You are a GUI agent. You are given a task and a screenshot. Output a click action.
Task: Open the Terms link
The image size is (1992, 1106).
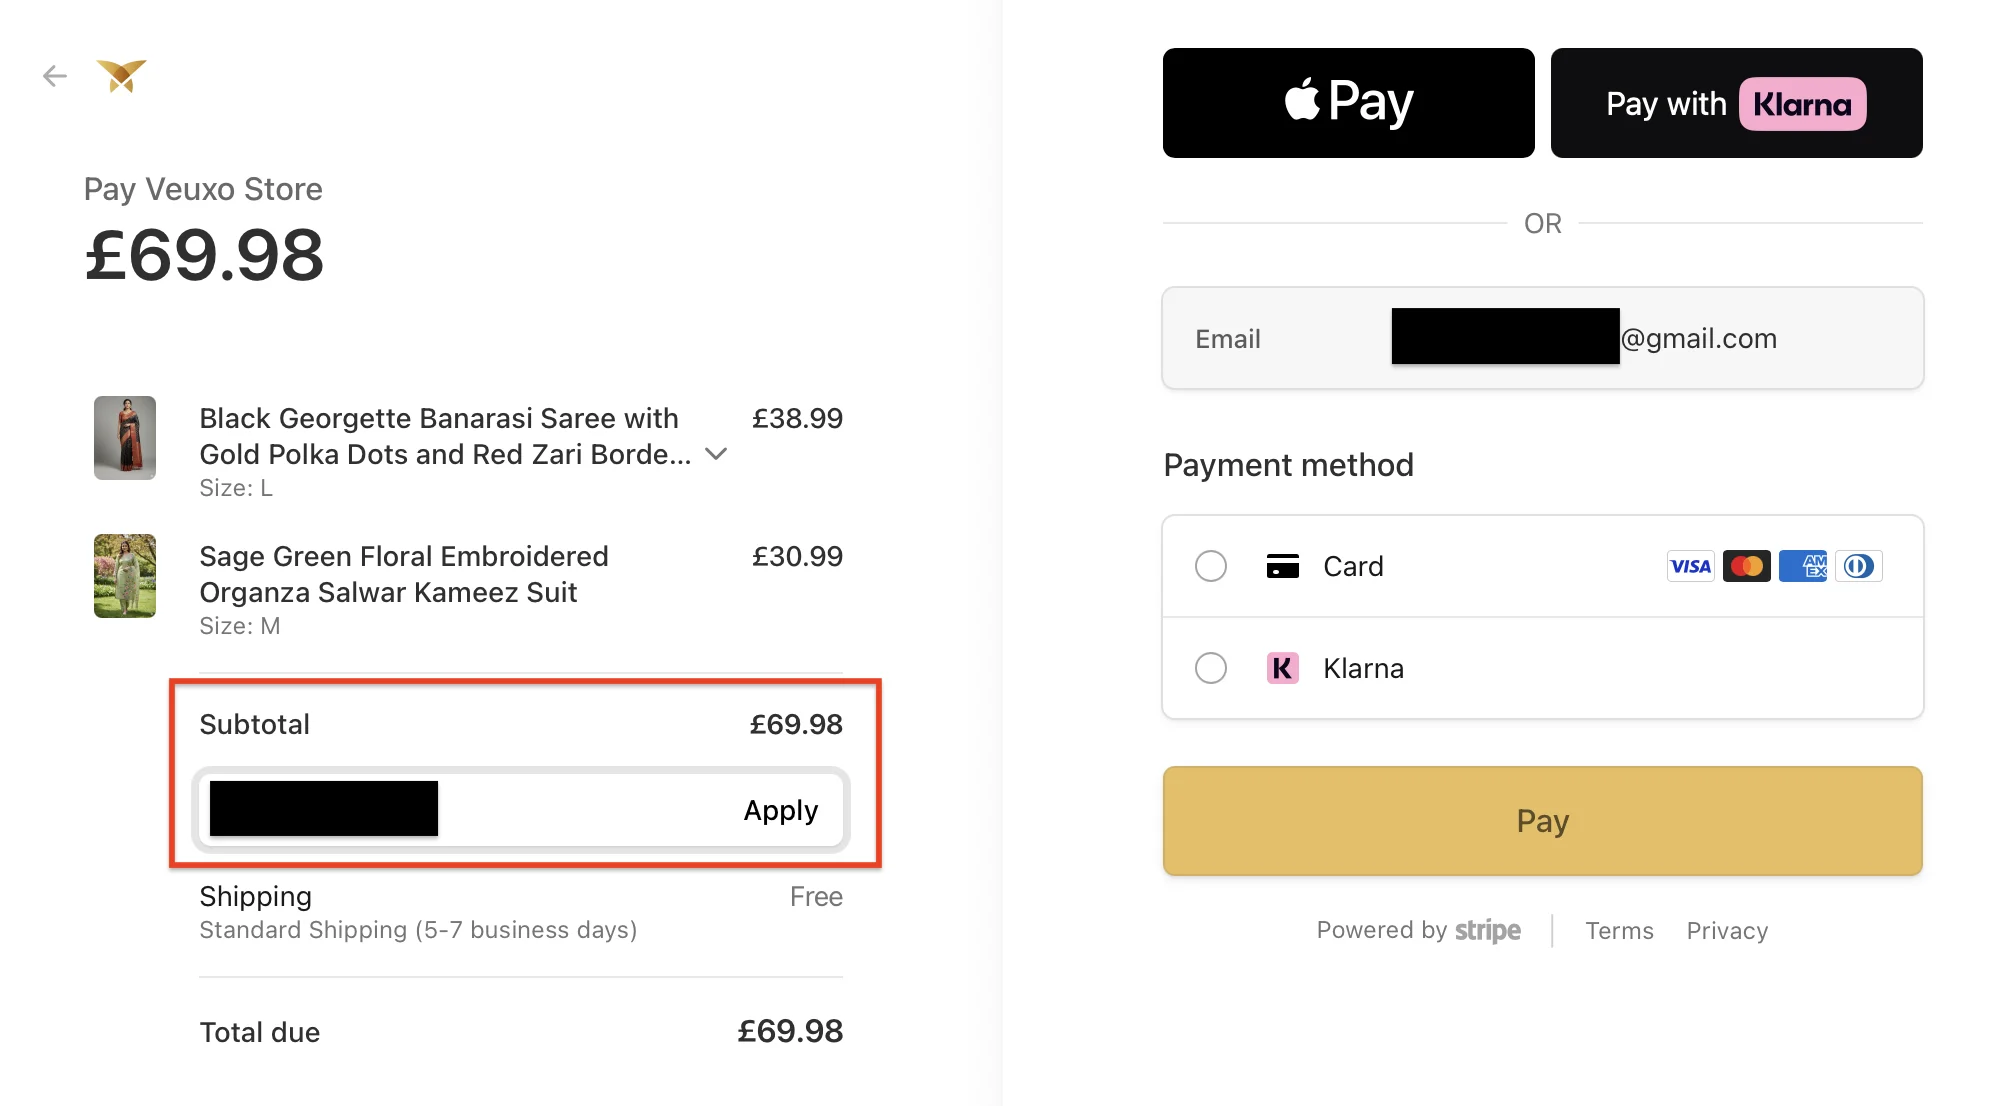(1619, 931)
